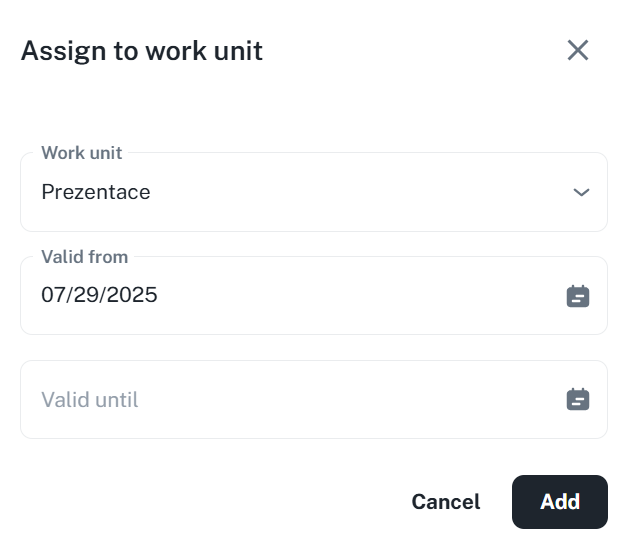Open the Valid from calendar picker icon
The height and width of the screenshot is (552, 629).
pos(578,296)
